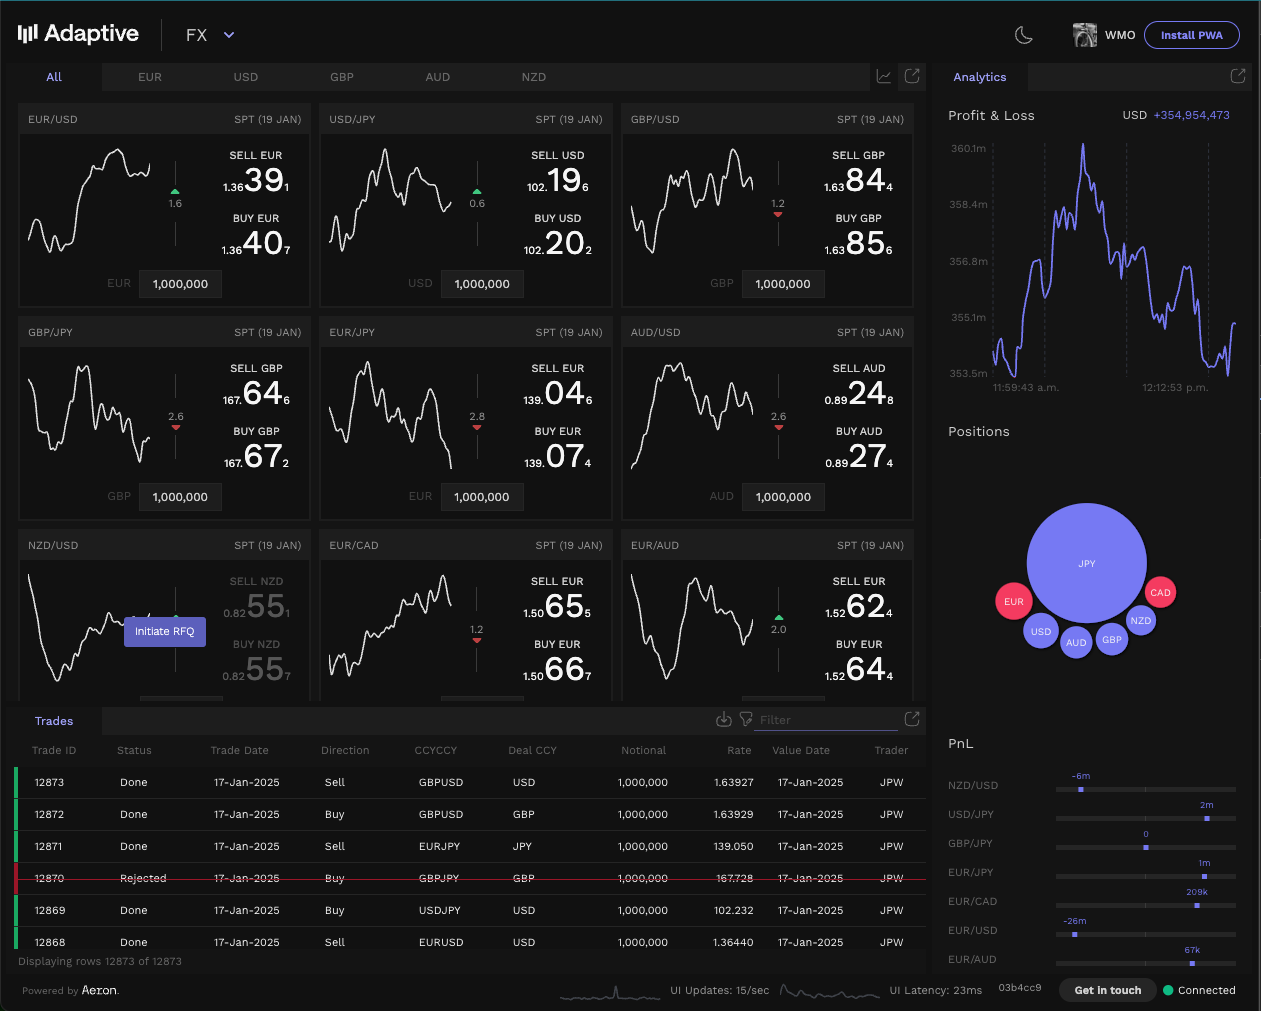This screenshot has height=1011, width=1261.
Task: Open the FX workspace dropdown
Action: click(x=209, y=33)
